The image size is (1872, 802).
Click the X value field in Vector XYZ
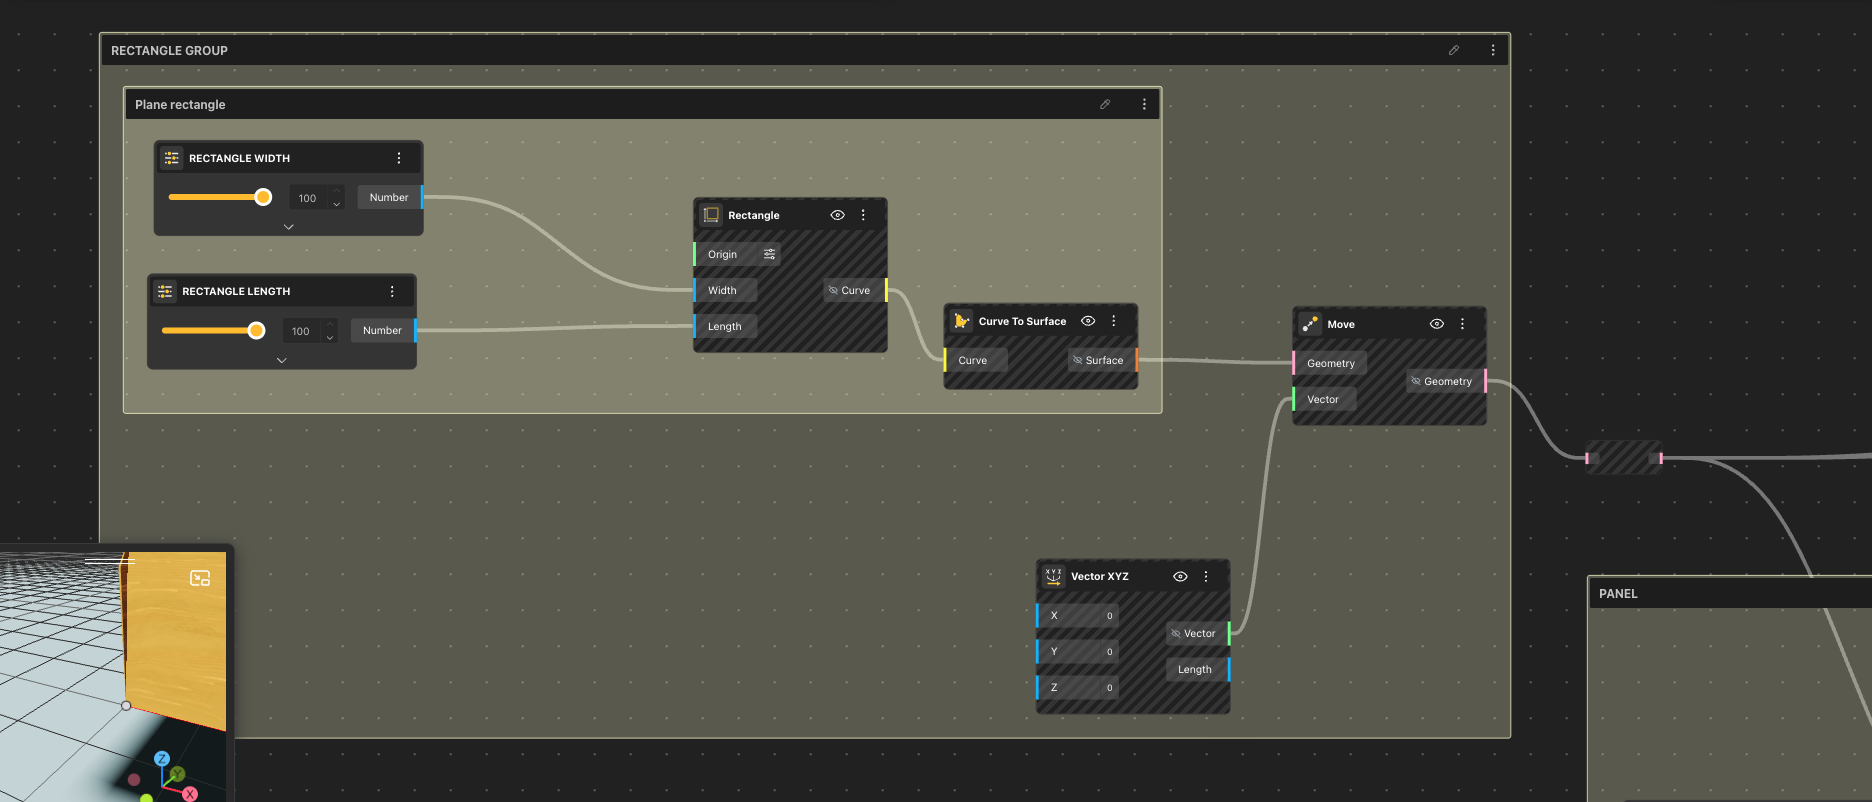point(1080,616)
